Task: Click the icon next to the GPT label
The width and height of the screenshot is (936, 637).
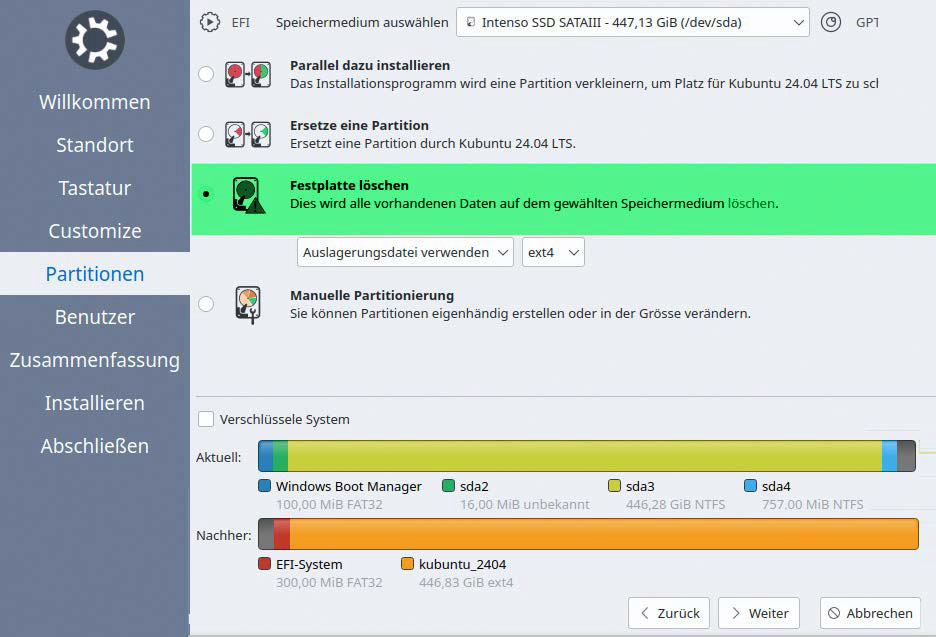Action: [831, 21]
